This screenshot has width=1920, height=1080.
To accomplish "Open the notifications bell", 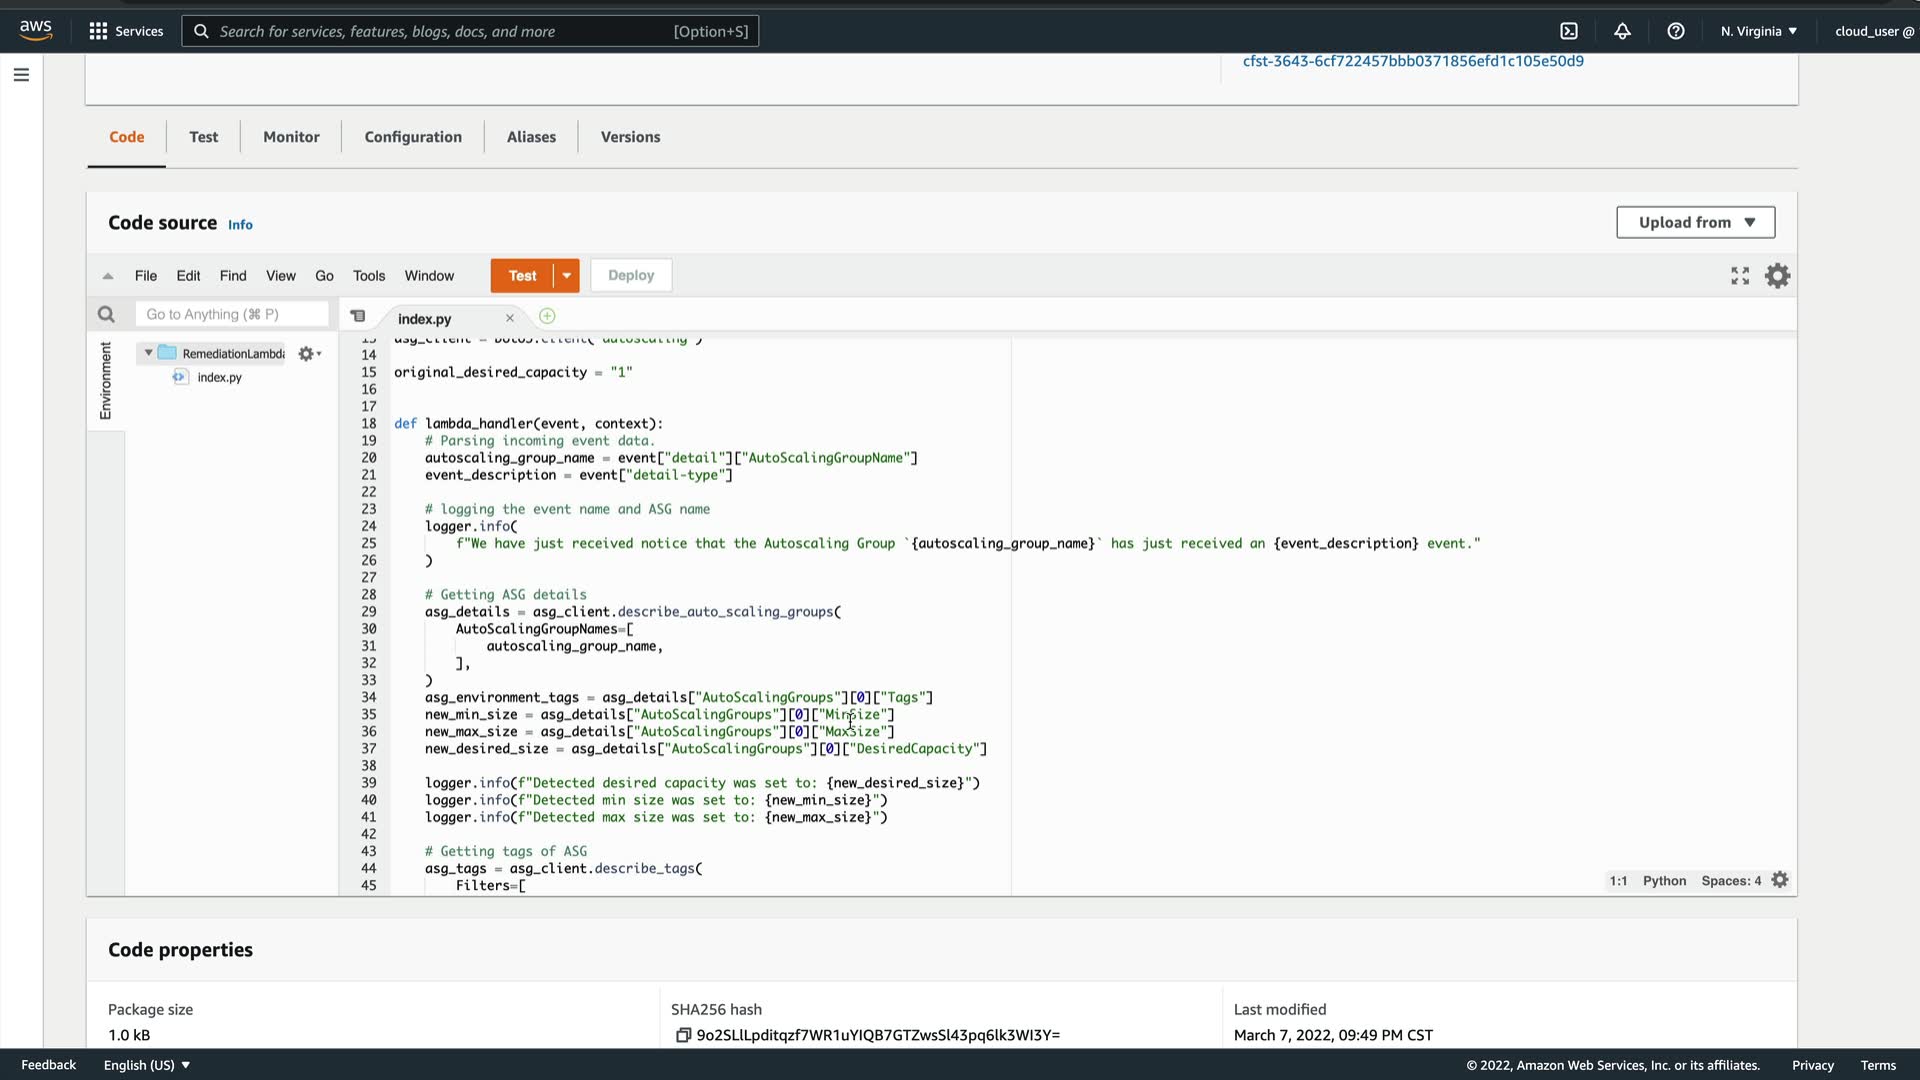I will coord(1622,31).
